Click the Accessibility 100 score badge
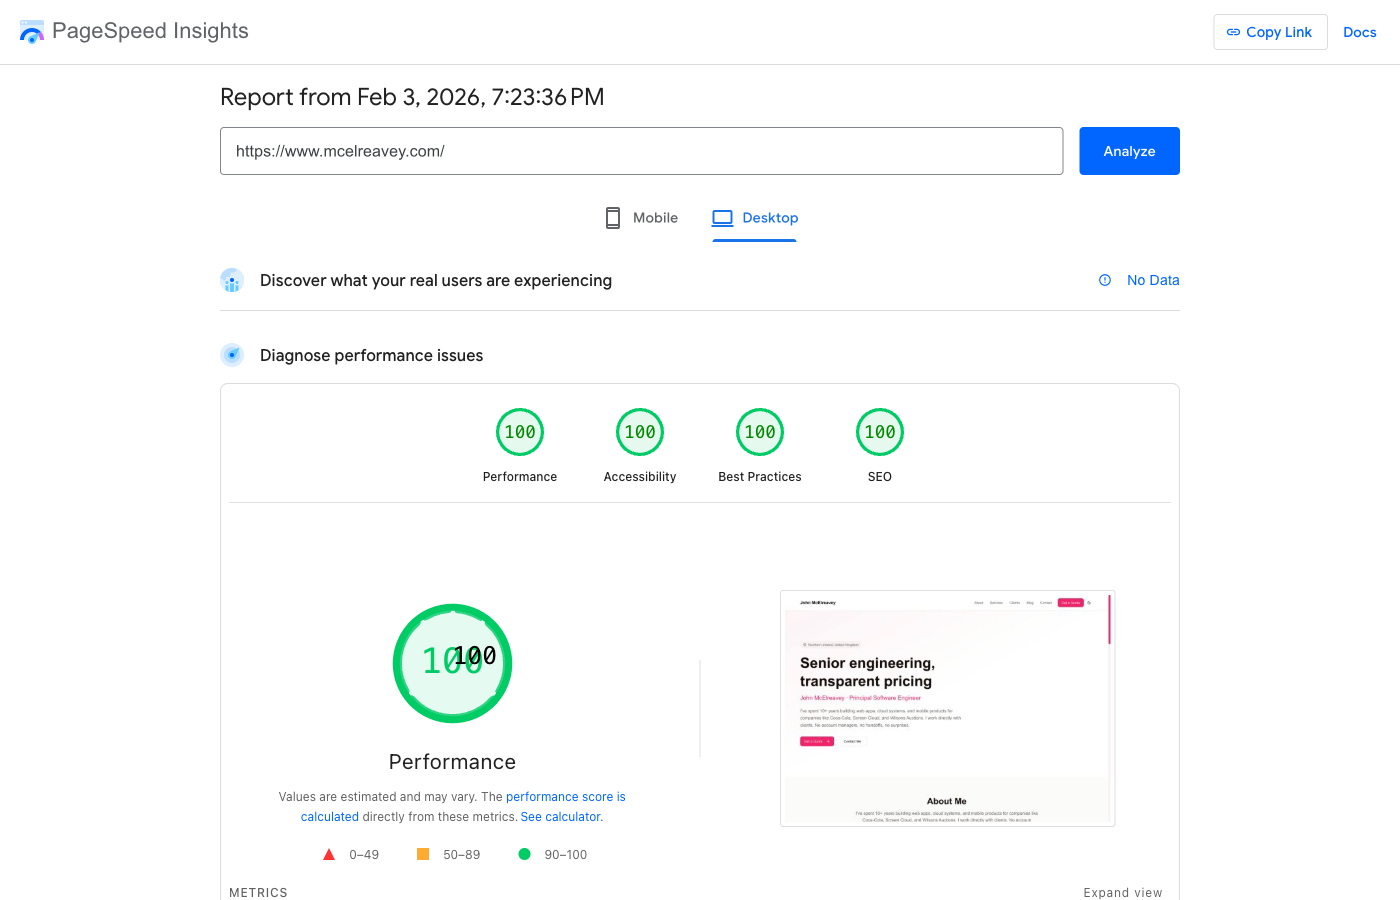Screen dimensions: 1400x900 tap(640, 431)
